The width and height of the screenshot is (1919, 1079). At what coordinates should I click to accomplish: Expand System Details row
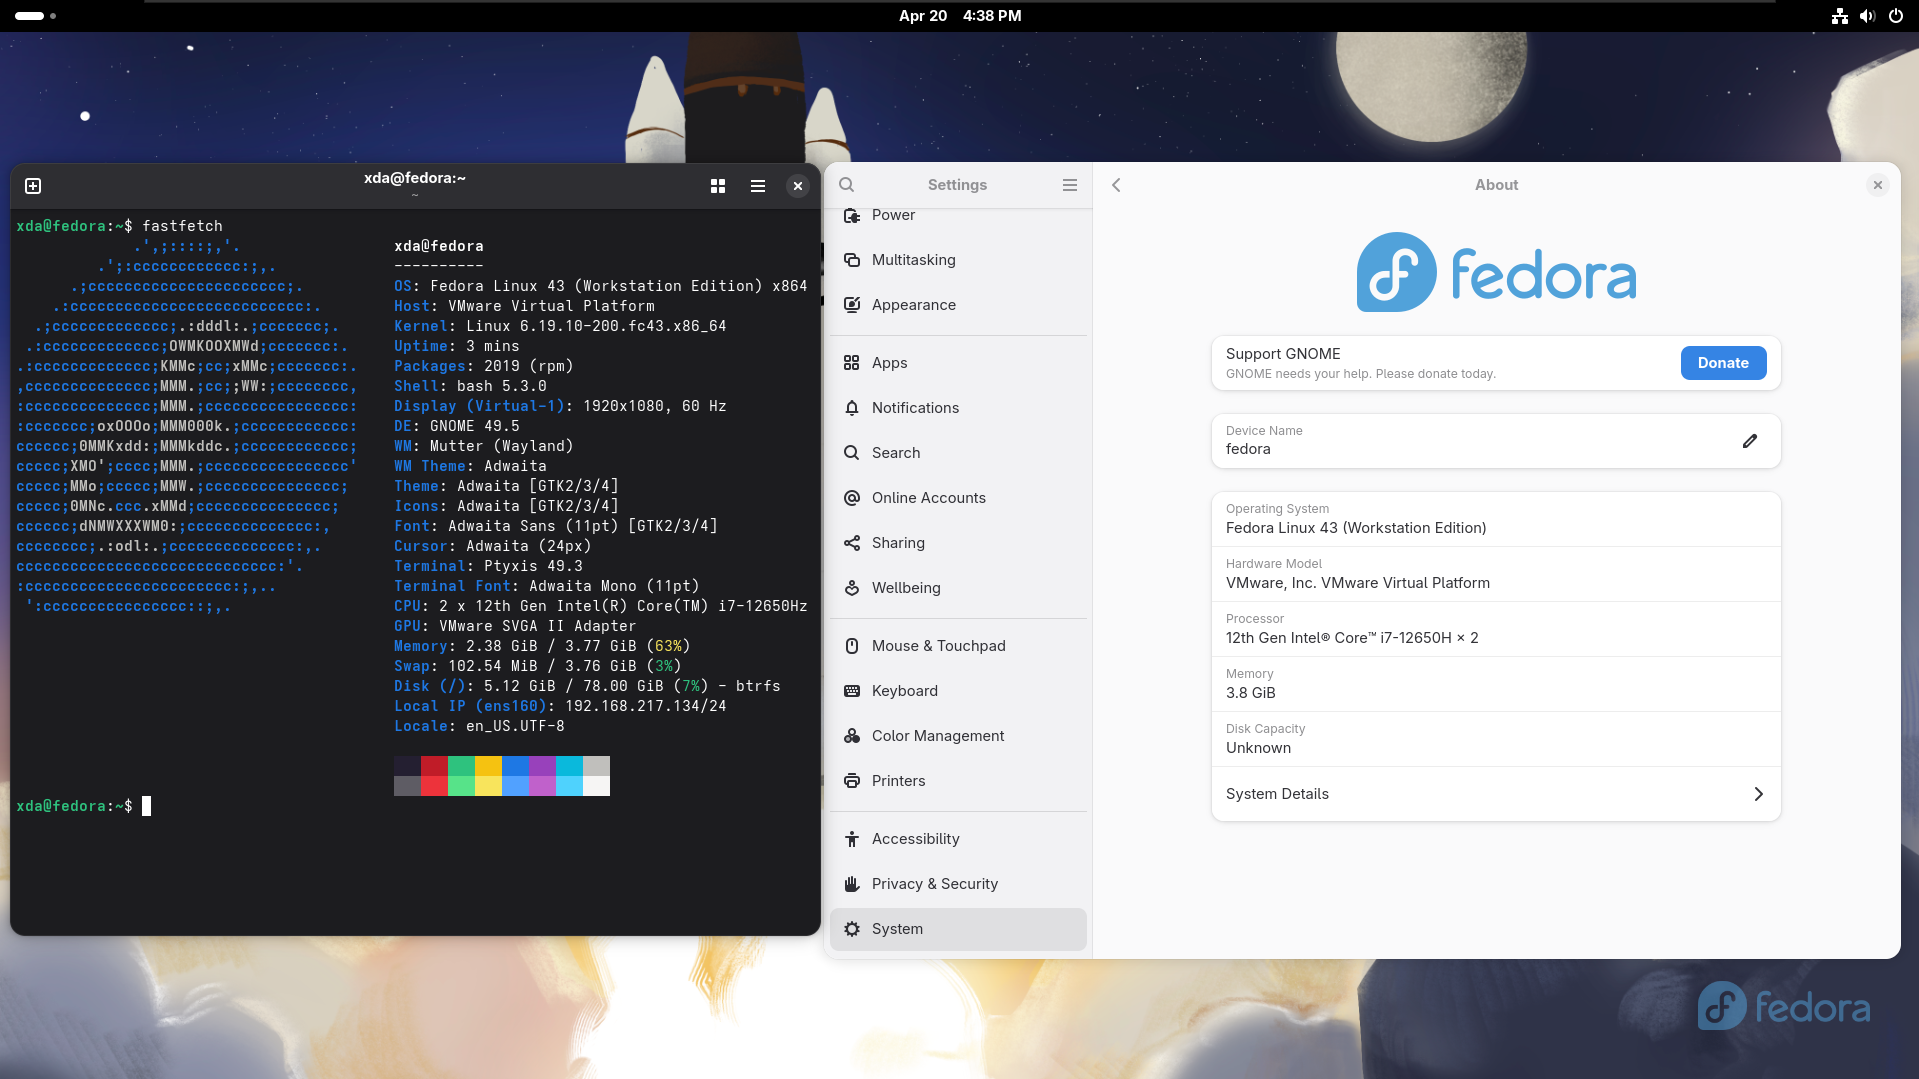pos(1496,794)
